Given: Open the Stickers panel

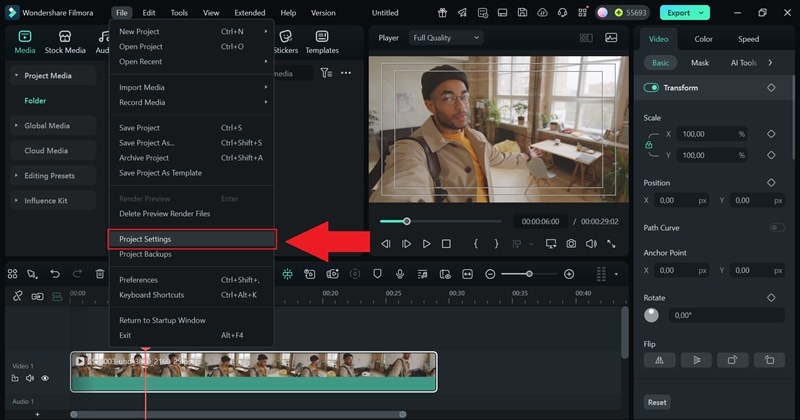Looking at the screenshot, I should (x=286, y=42).
